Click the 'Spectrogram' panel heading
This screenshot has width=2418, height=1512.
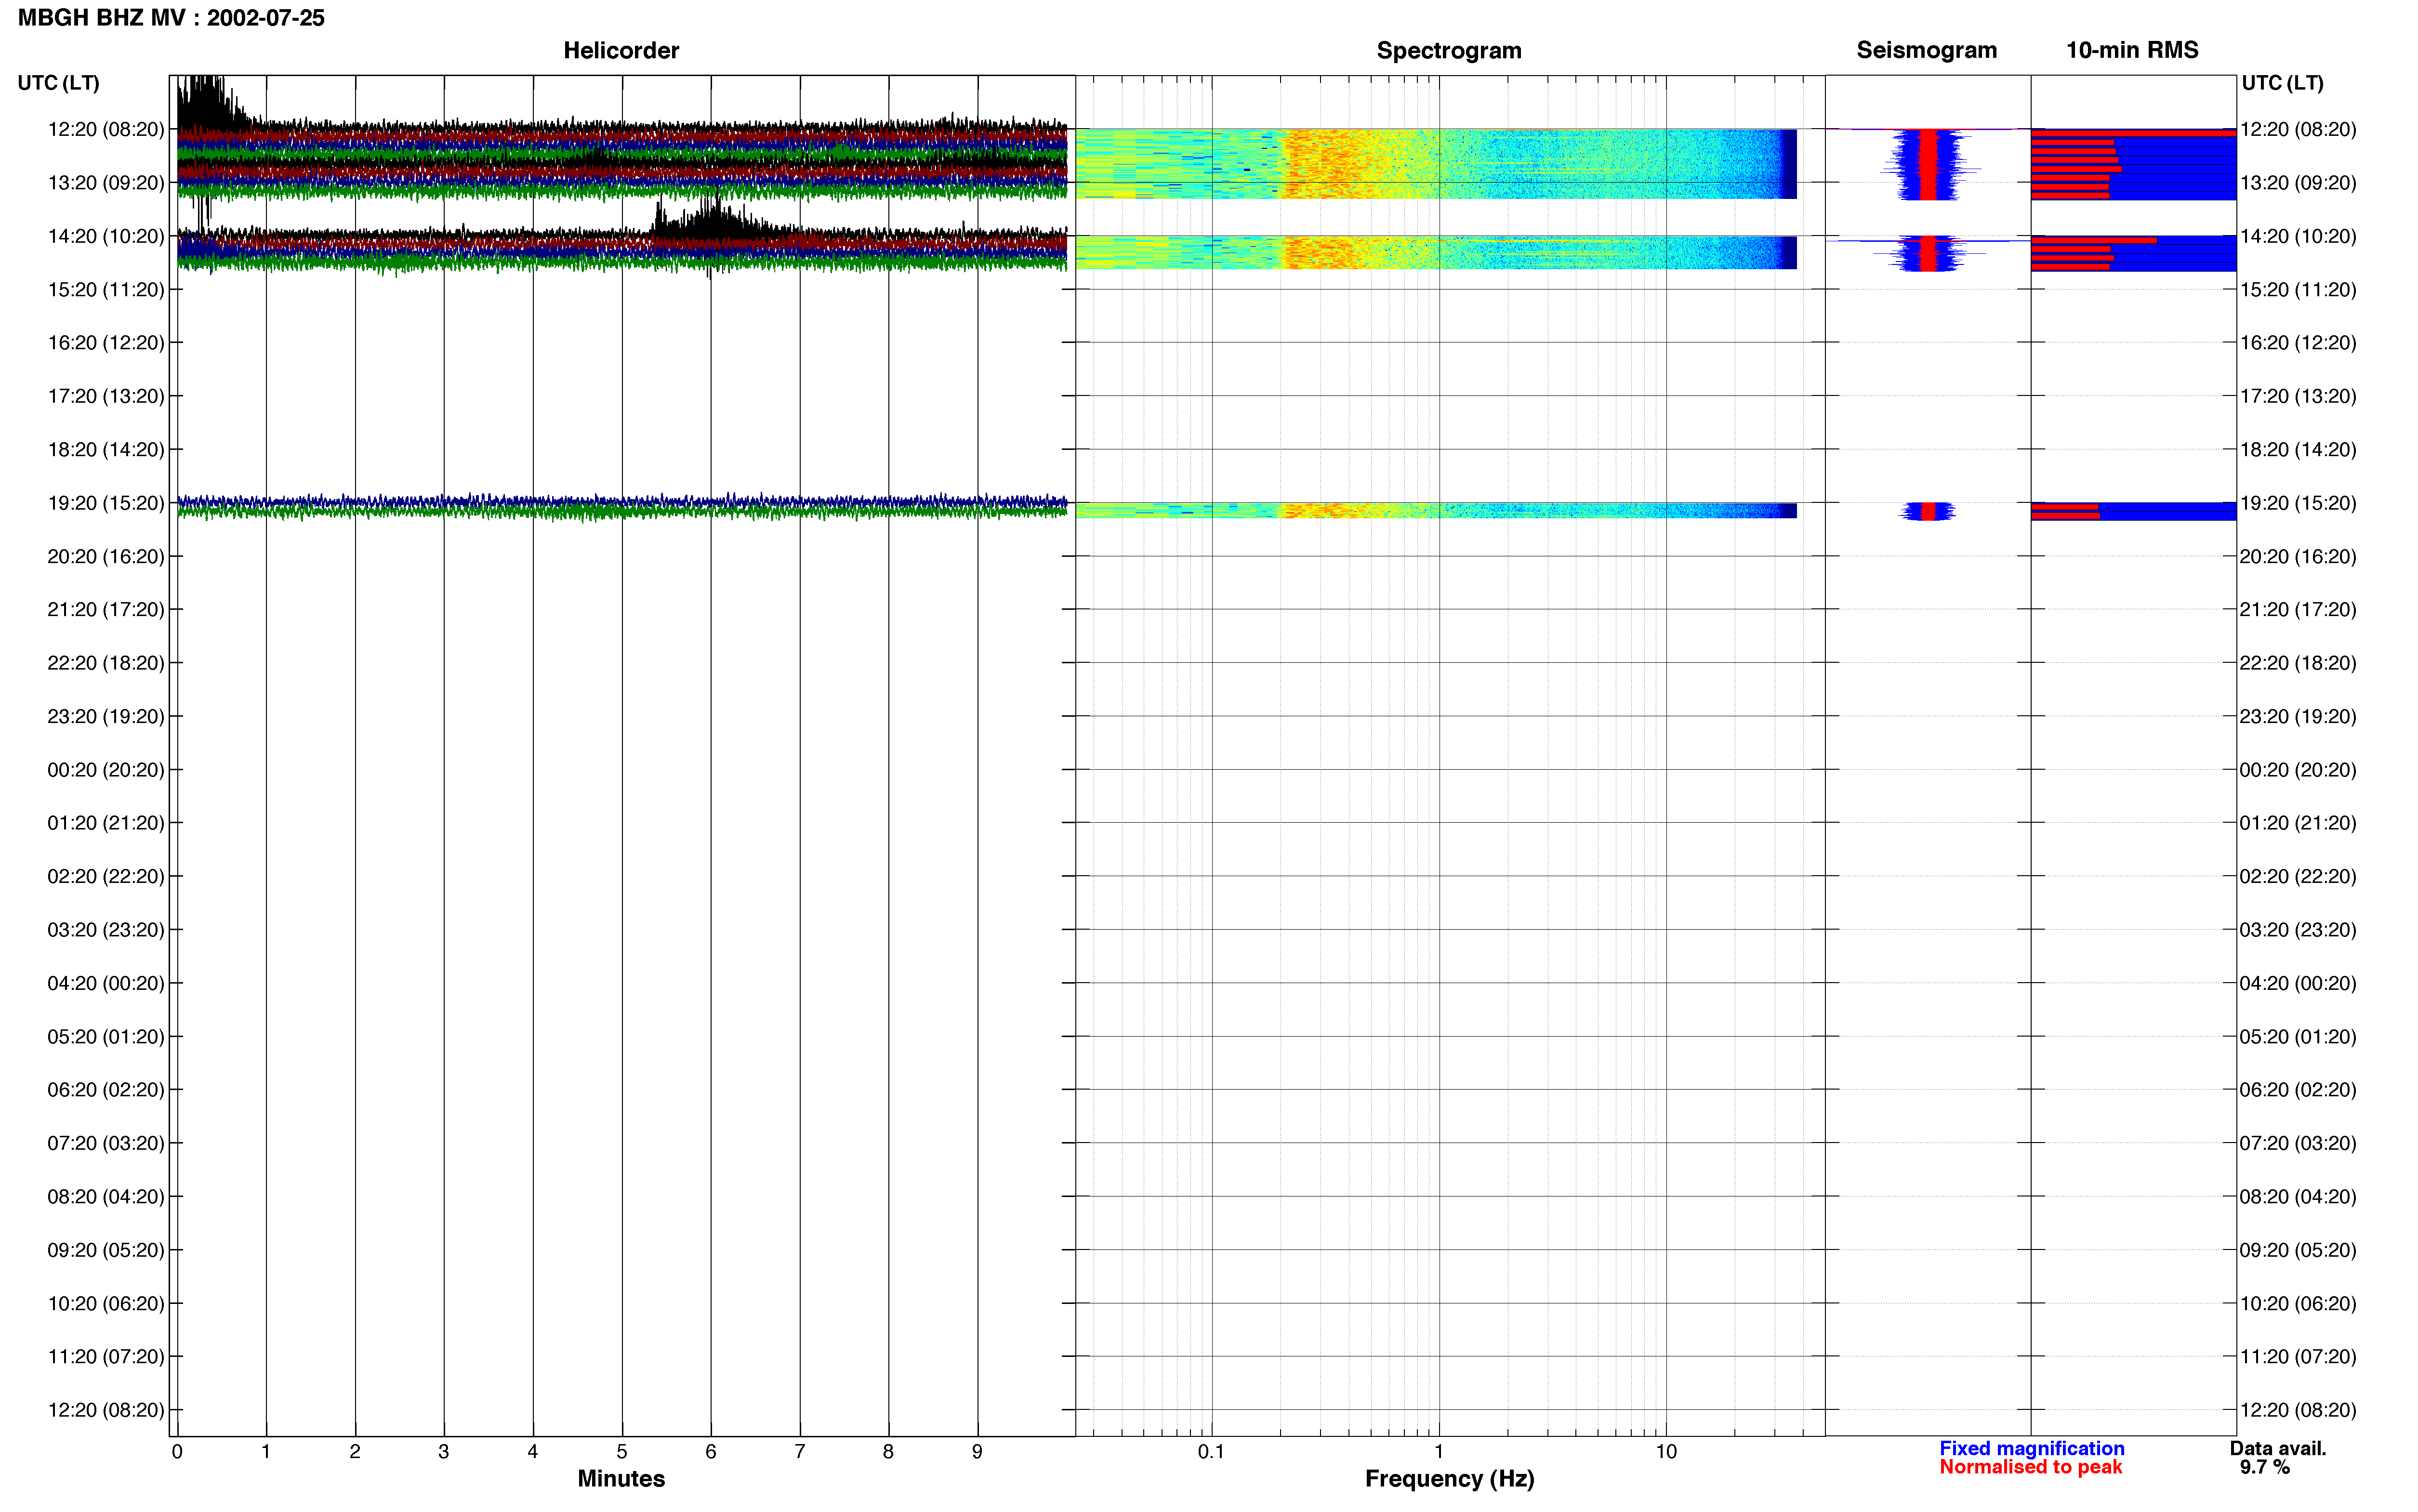coord(1449,50)
